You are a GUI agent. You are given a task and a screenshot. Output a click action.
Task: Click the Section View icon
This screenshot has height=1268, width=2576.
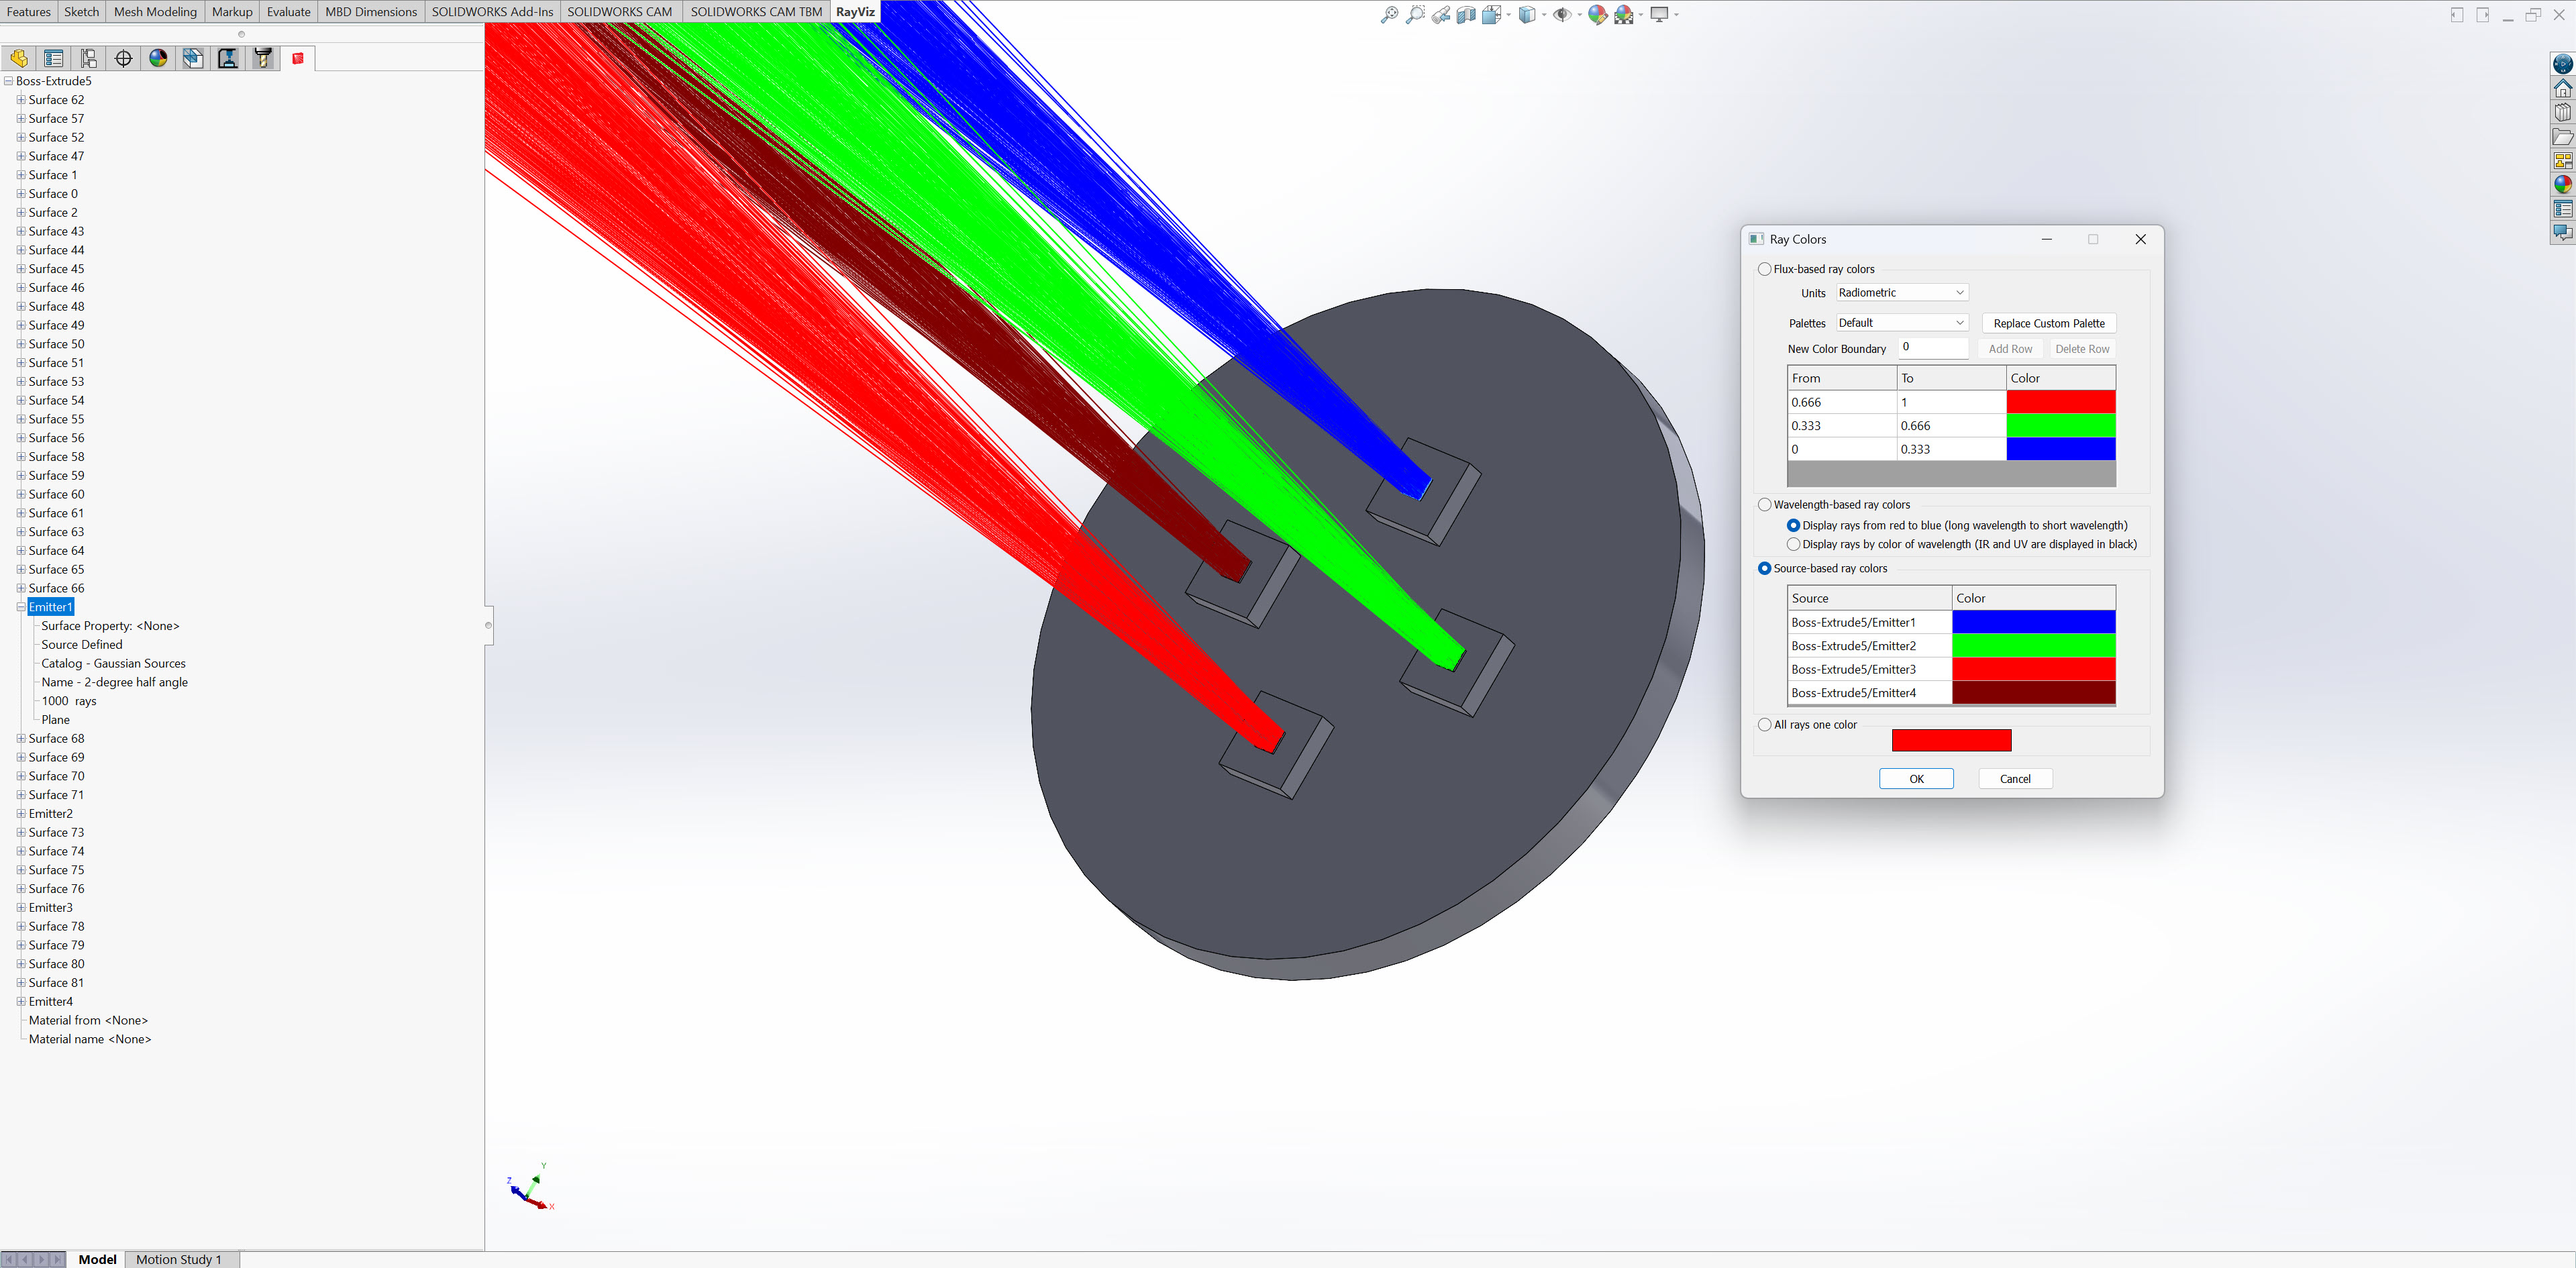[x=1466, y=14]
